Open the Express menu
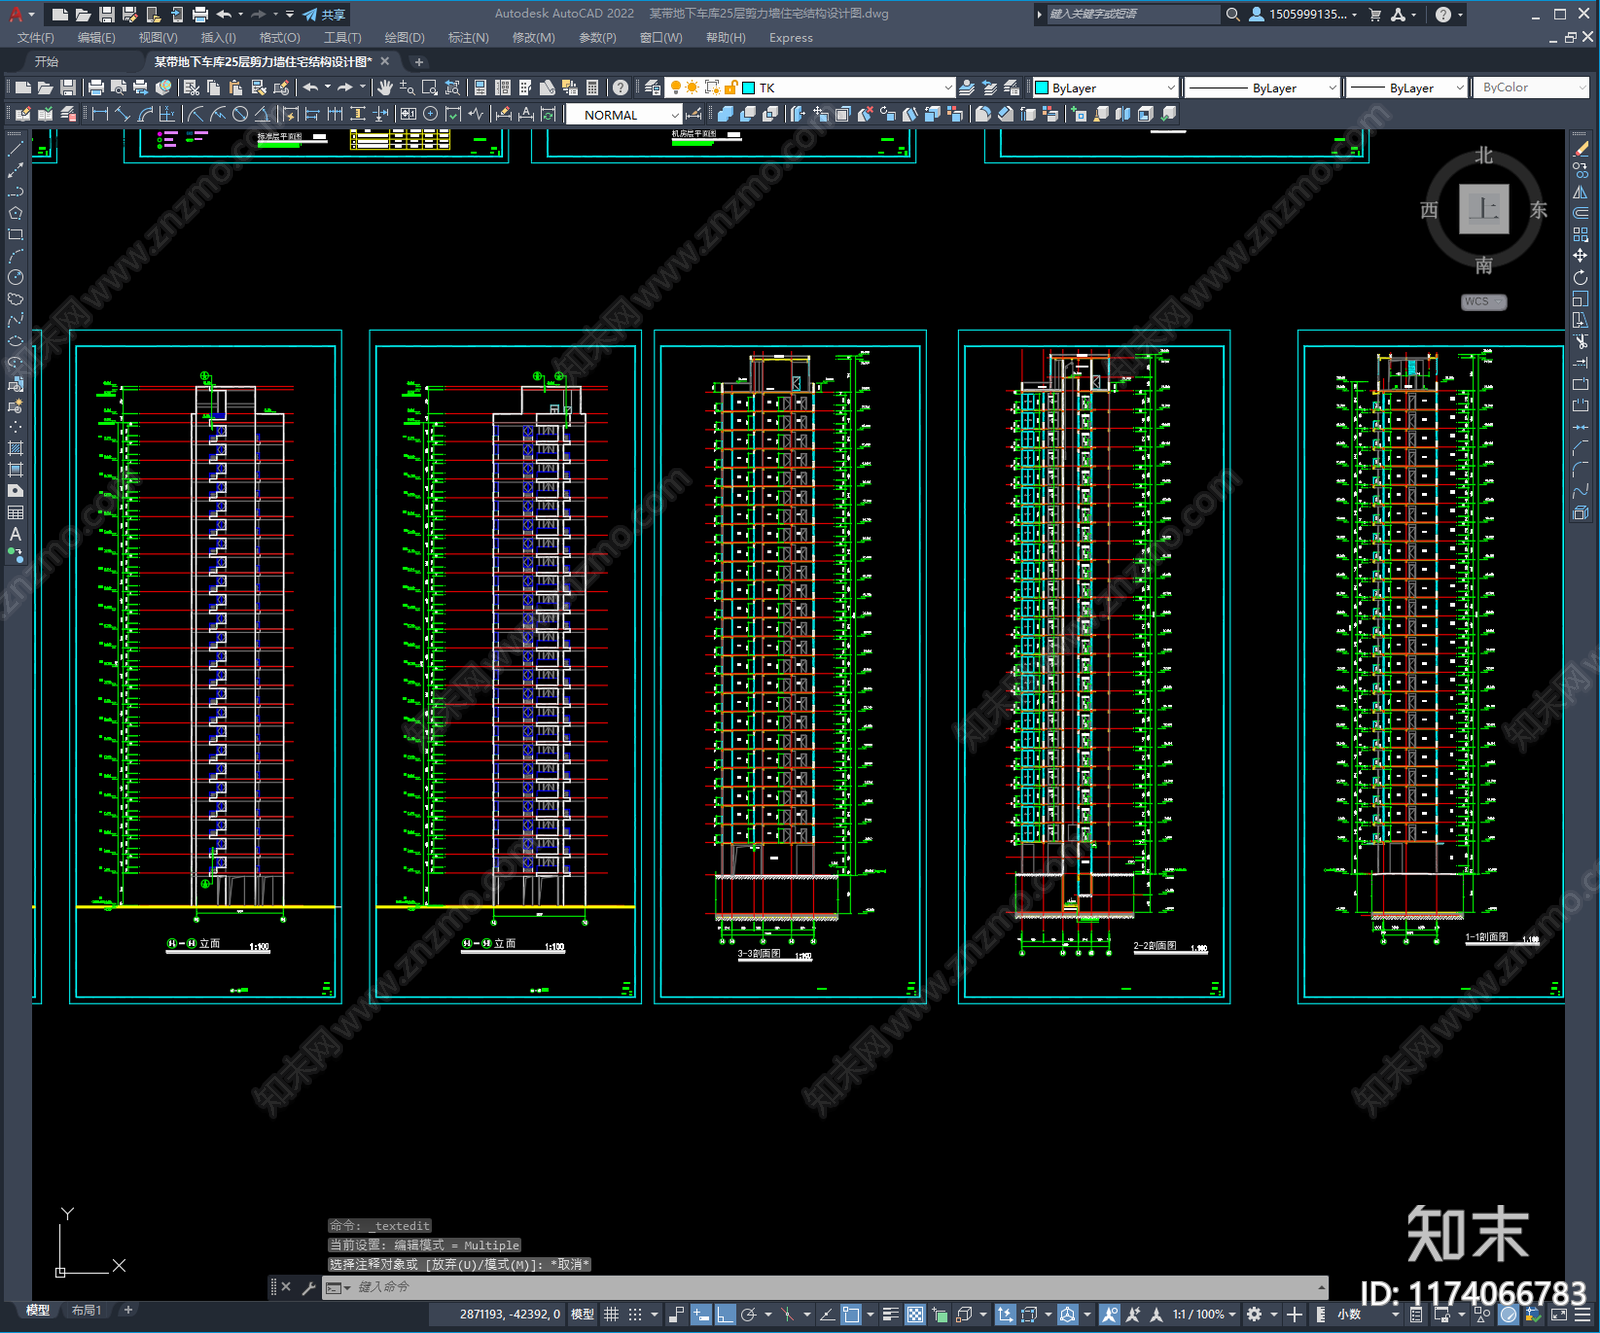 pyautogui.click(x=791, y=38)
